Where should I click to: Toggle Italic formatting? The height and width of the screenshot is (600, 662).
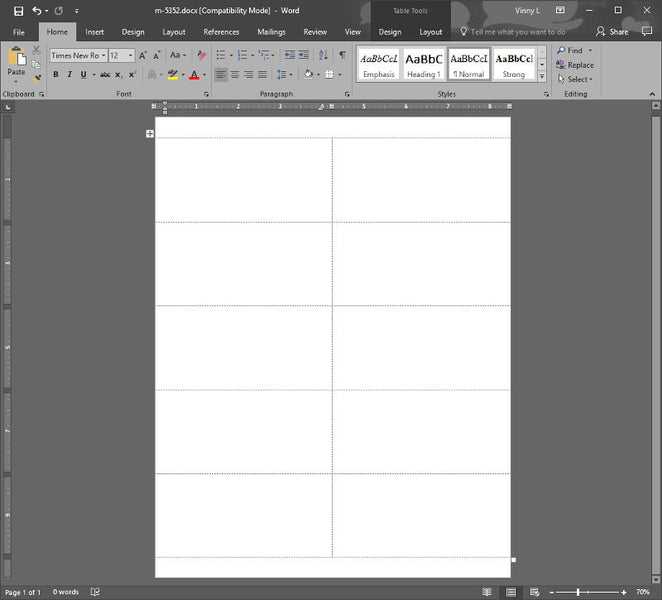coord(69,75)
